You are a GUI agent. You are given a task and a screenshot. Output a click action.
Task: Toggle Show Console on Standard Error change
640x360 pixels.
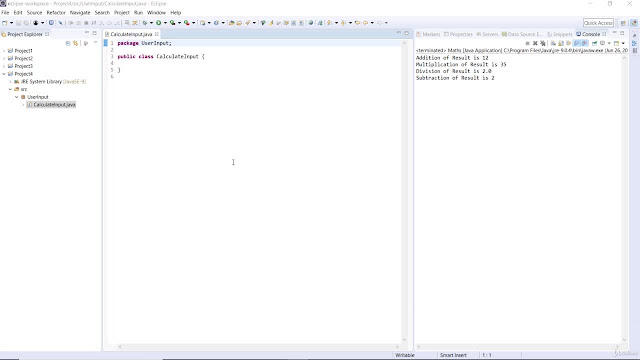tap(584, 43)
